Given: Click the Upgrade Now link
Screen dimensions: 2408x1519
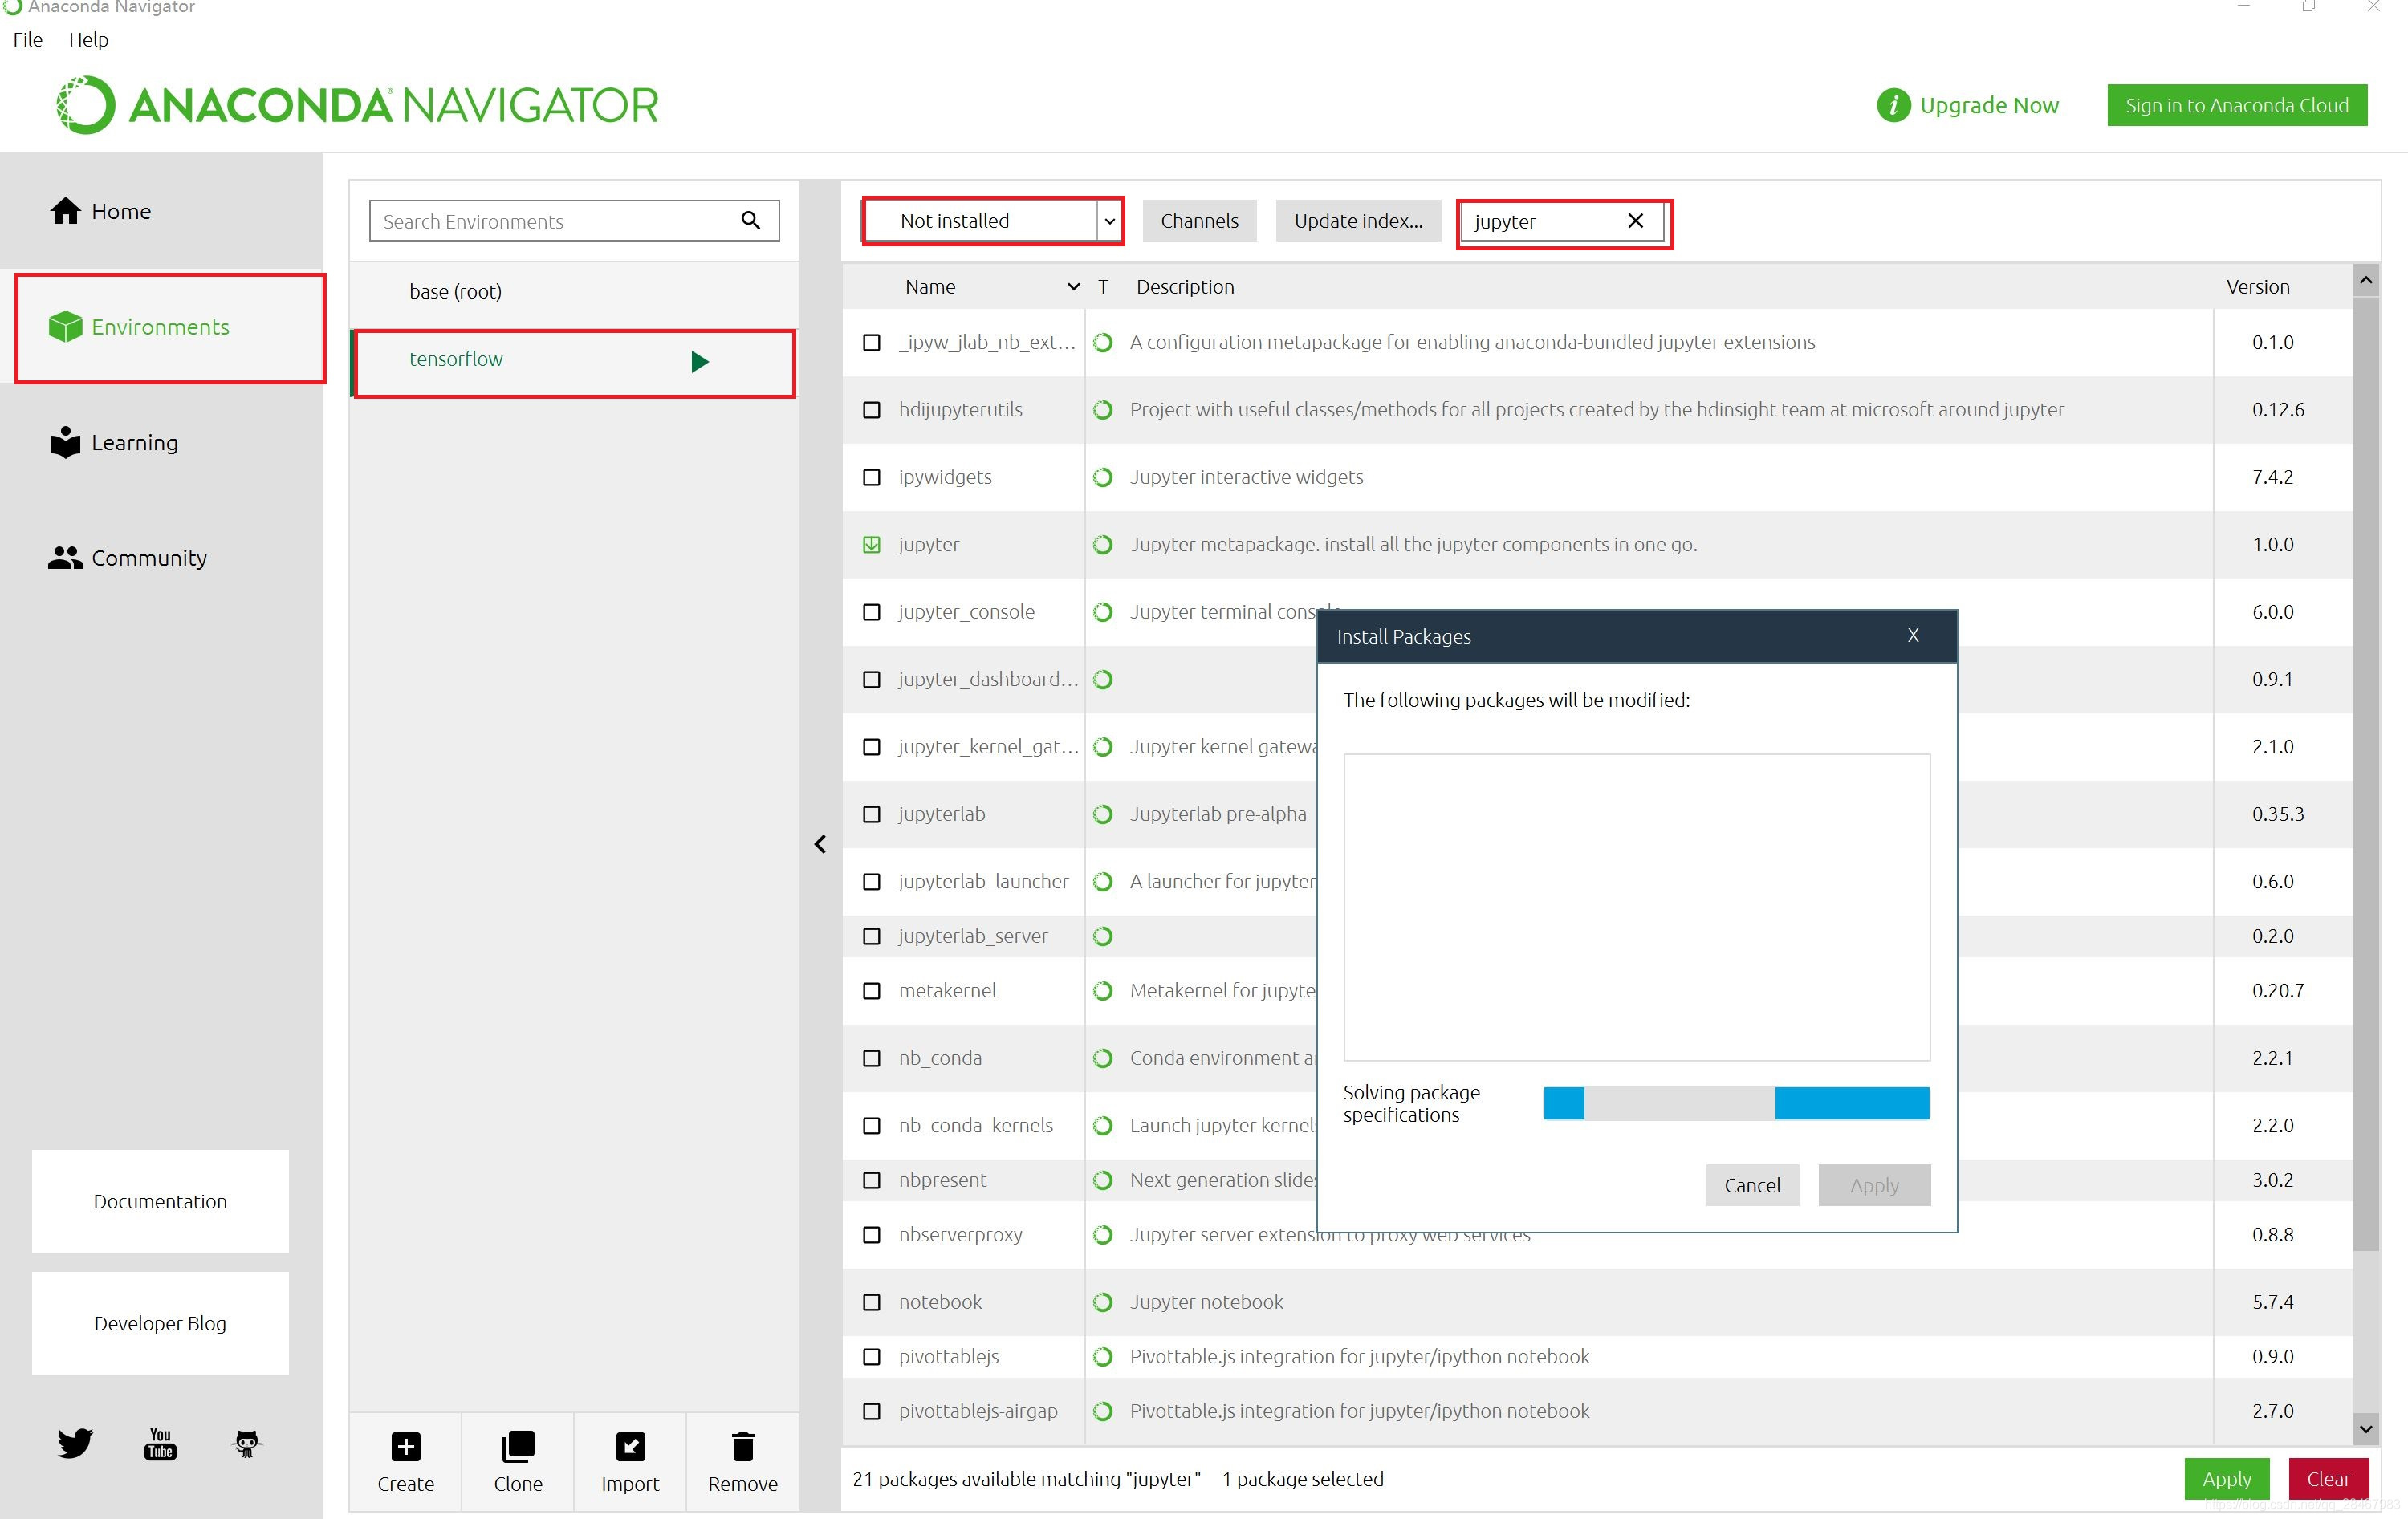Looking at the screenshot, I should 1988,105.
